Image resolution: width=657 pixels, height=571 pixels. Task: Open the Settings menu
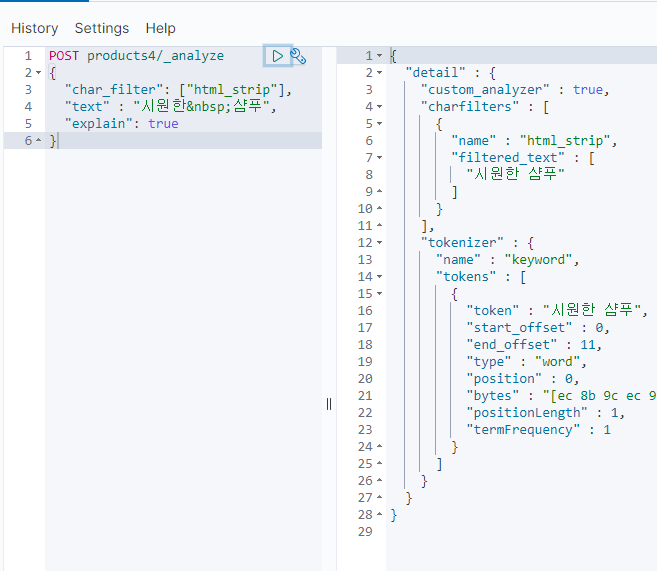(101, 28)
